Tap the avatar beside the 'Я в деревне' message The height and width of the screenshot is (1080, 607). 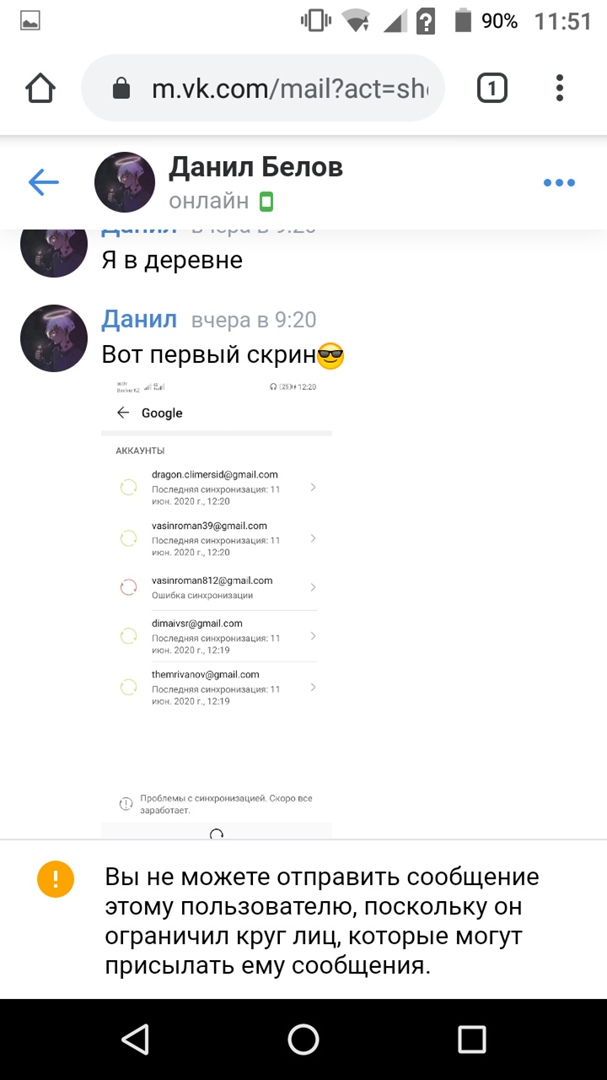(x=54, y=251)
